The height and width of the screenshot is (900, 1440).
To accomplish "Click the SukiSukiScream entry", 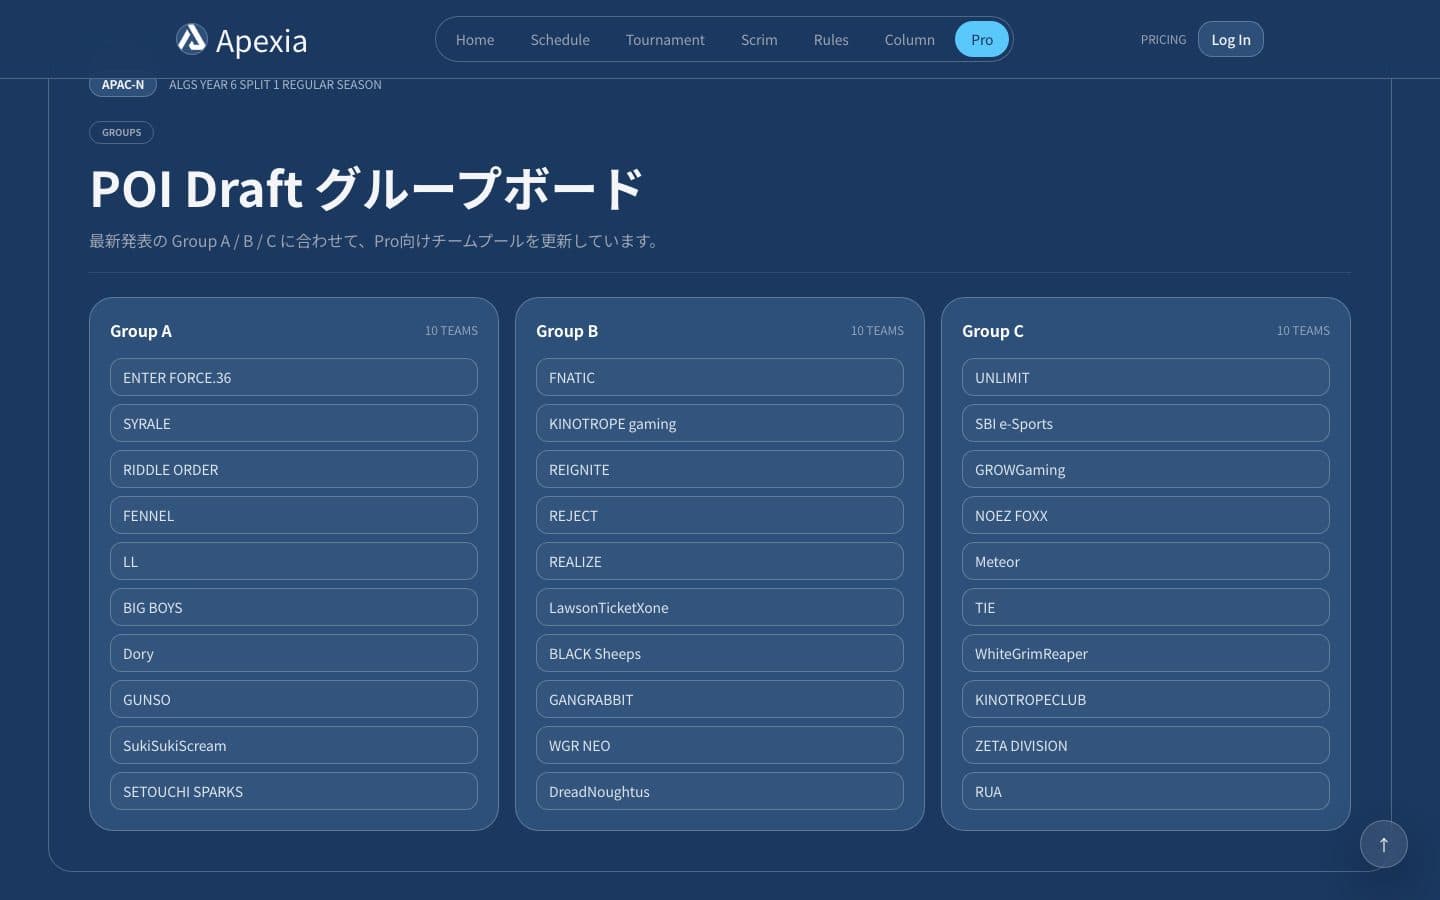I will coord(294,745).
